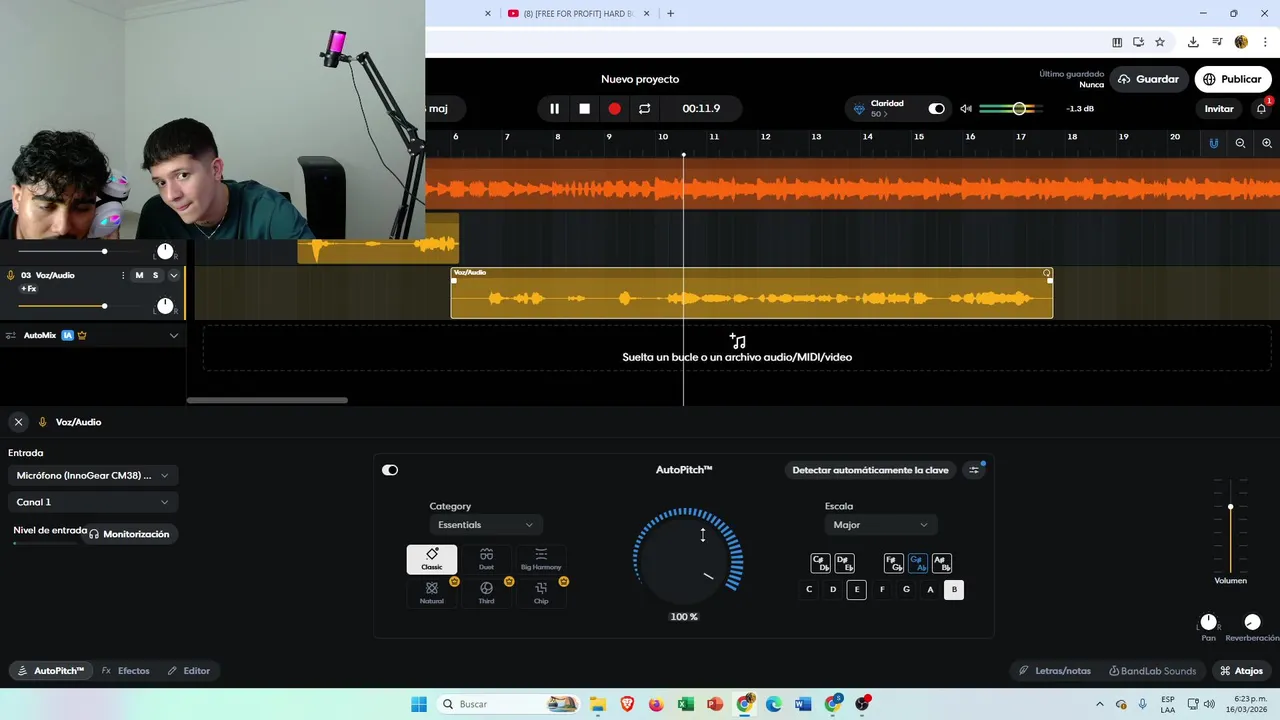
Task: Click the Guardar save button
Action: tap(1149, 79)
